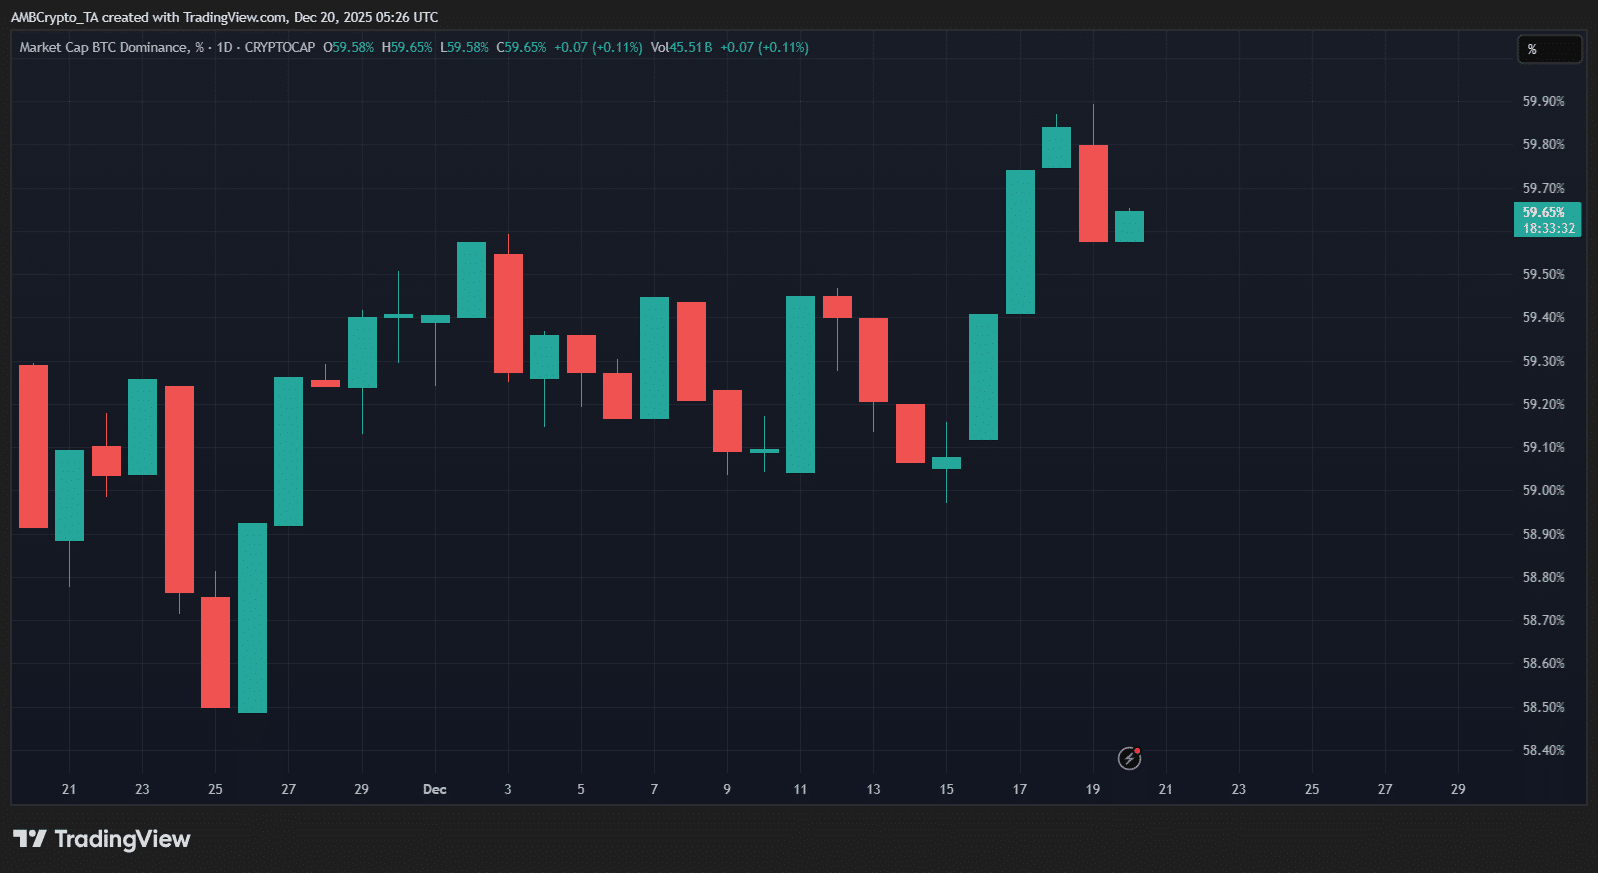Click the 59.65% current price label
The image size is (1598, 873).
(1546, 219)
